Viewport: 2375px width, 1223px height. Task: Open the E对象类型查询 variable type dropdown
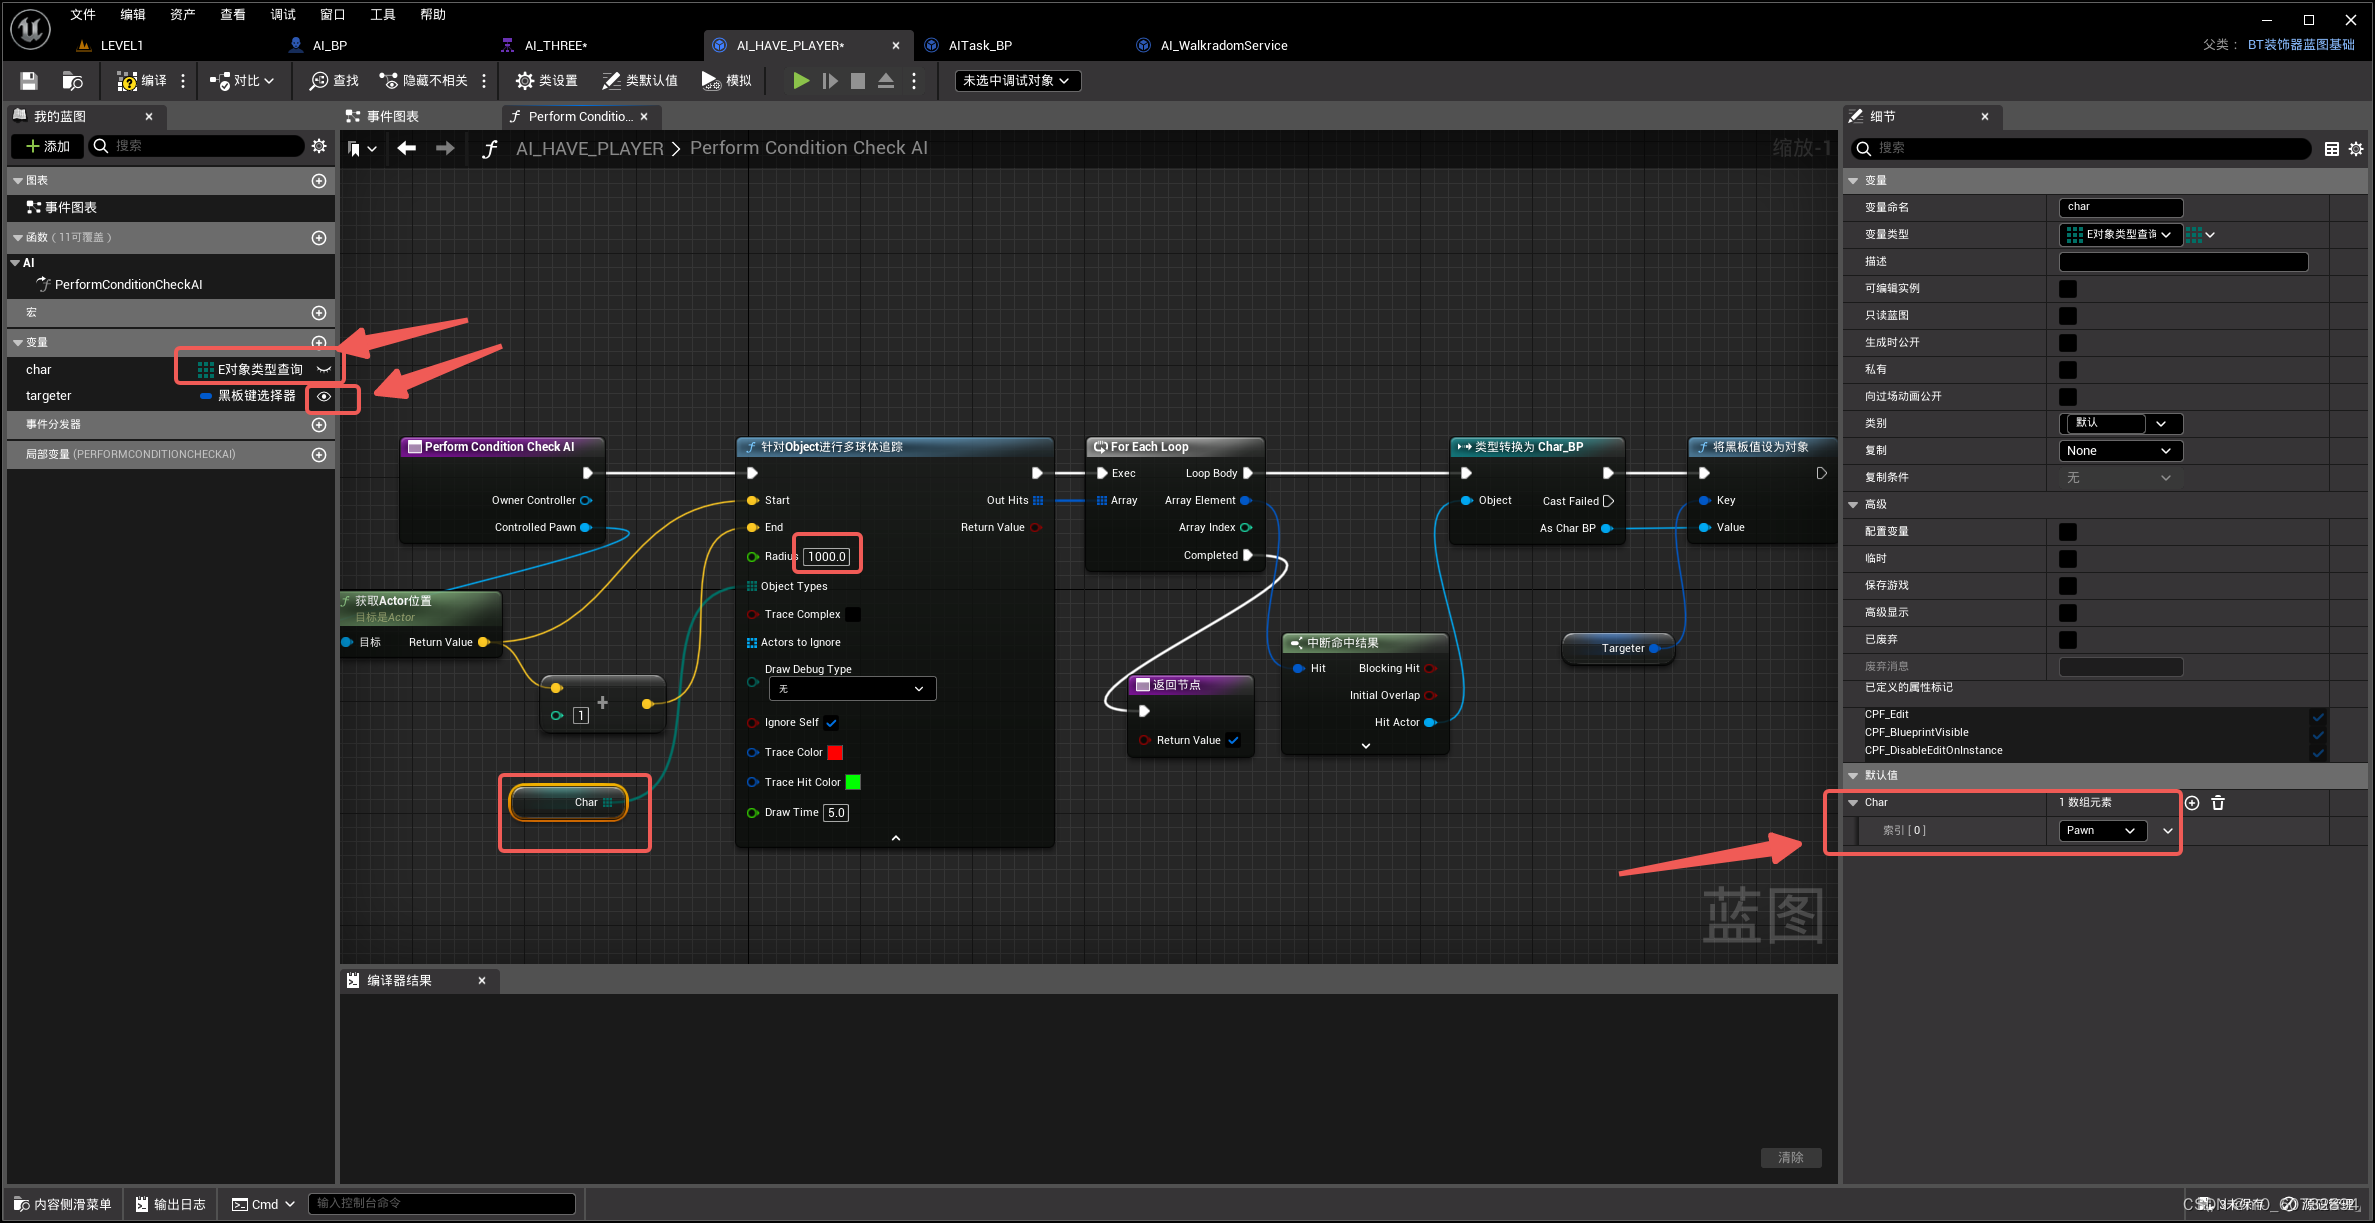point(324,369)
